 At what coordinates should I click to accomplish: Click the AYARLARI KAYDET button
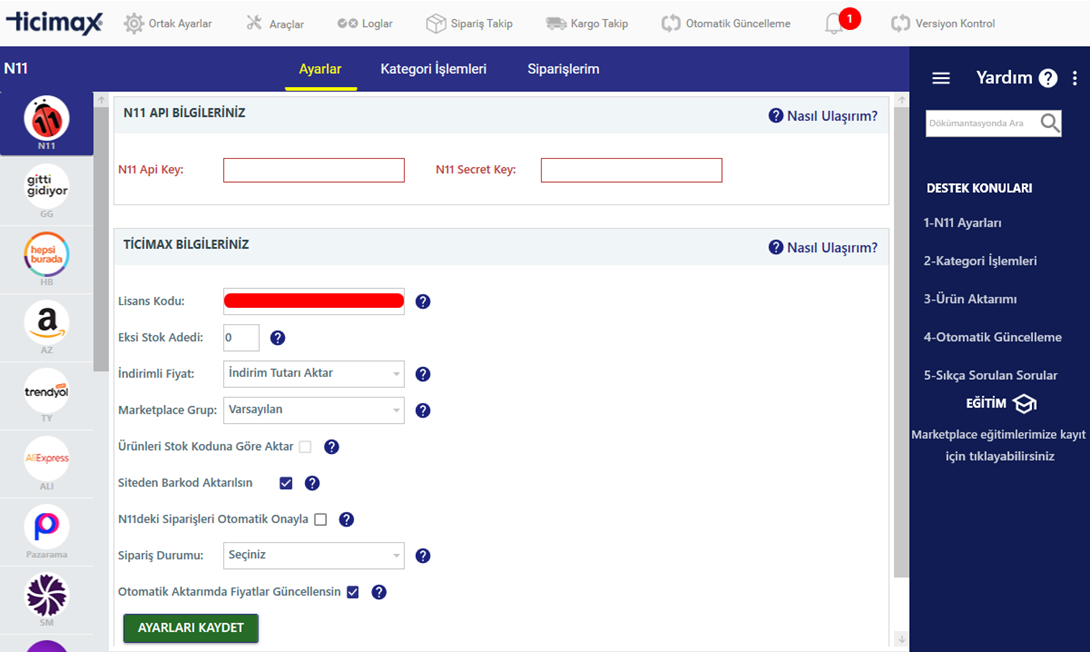[190, 628]
